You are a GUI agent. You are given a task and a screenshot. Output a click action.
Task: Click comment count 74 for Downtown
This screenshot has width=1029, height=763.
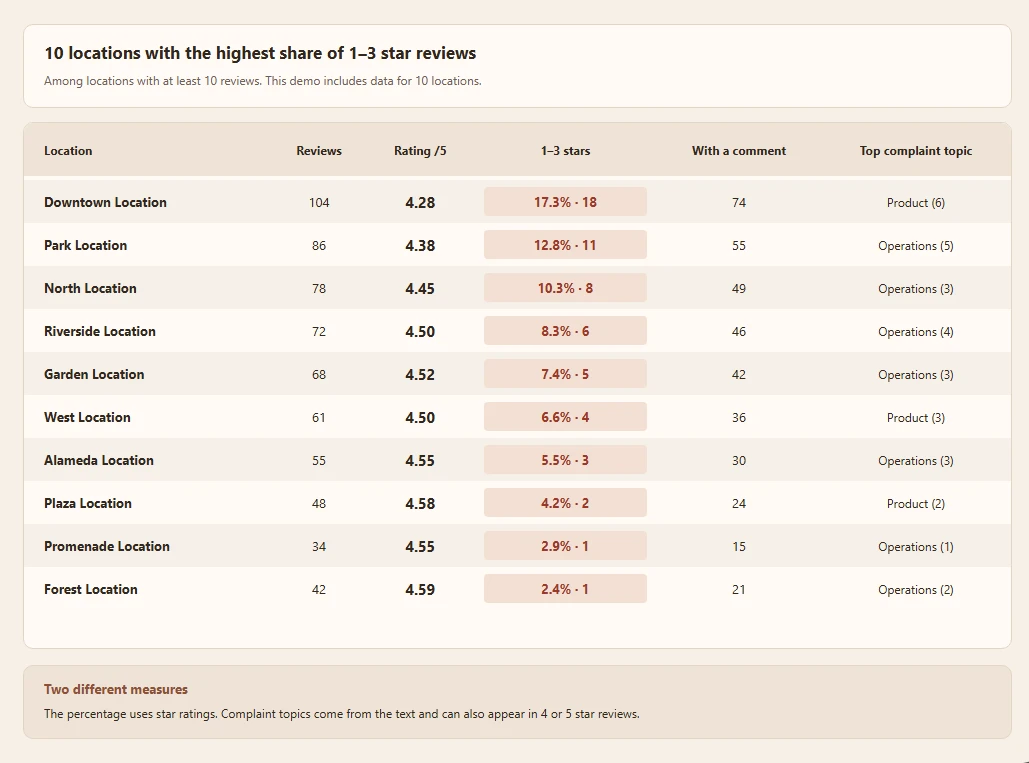pyautogui.click(x=739, y=203)
